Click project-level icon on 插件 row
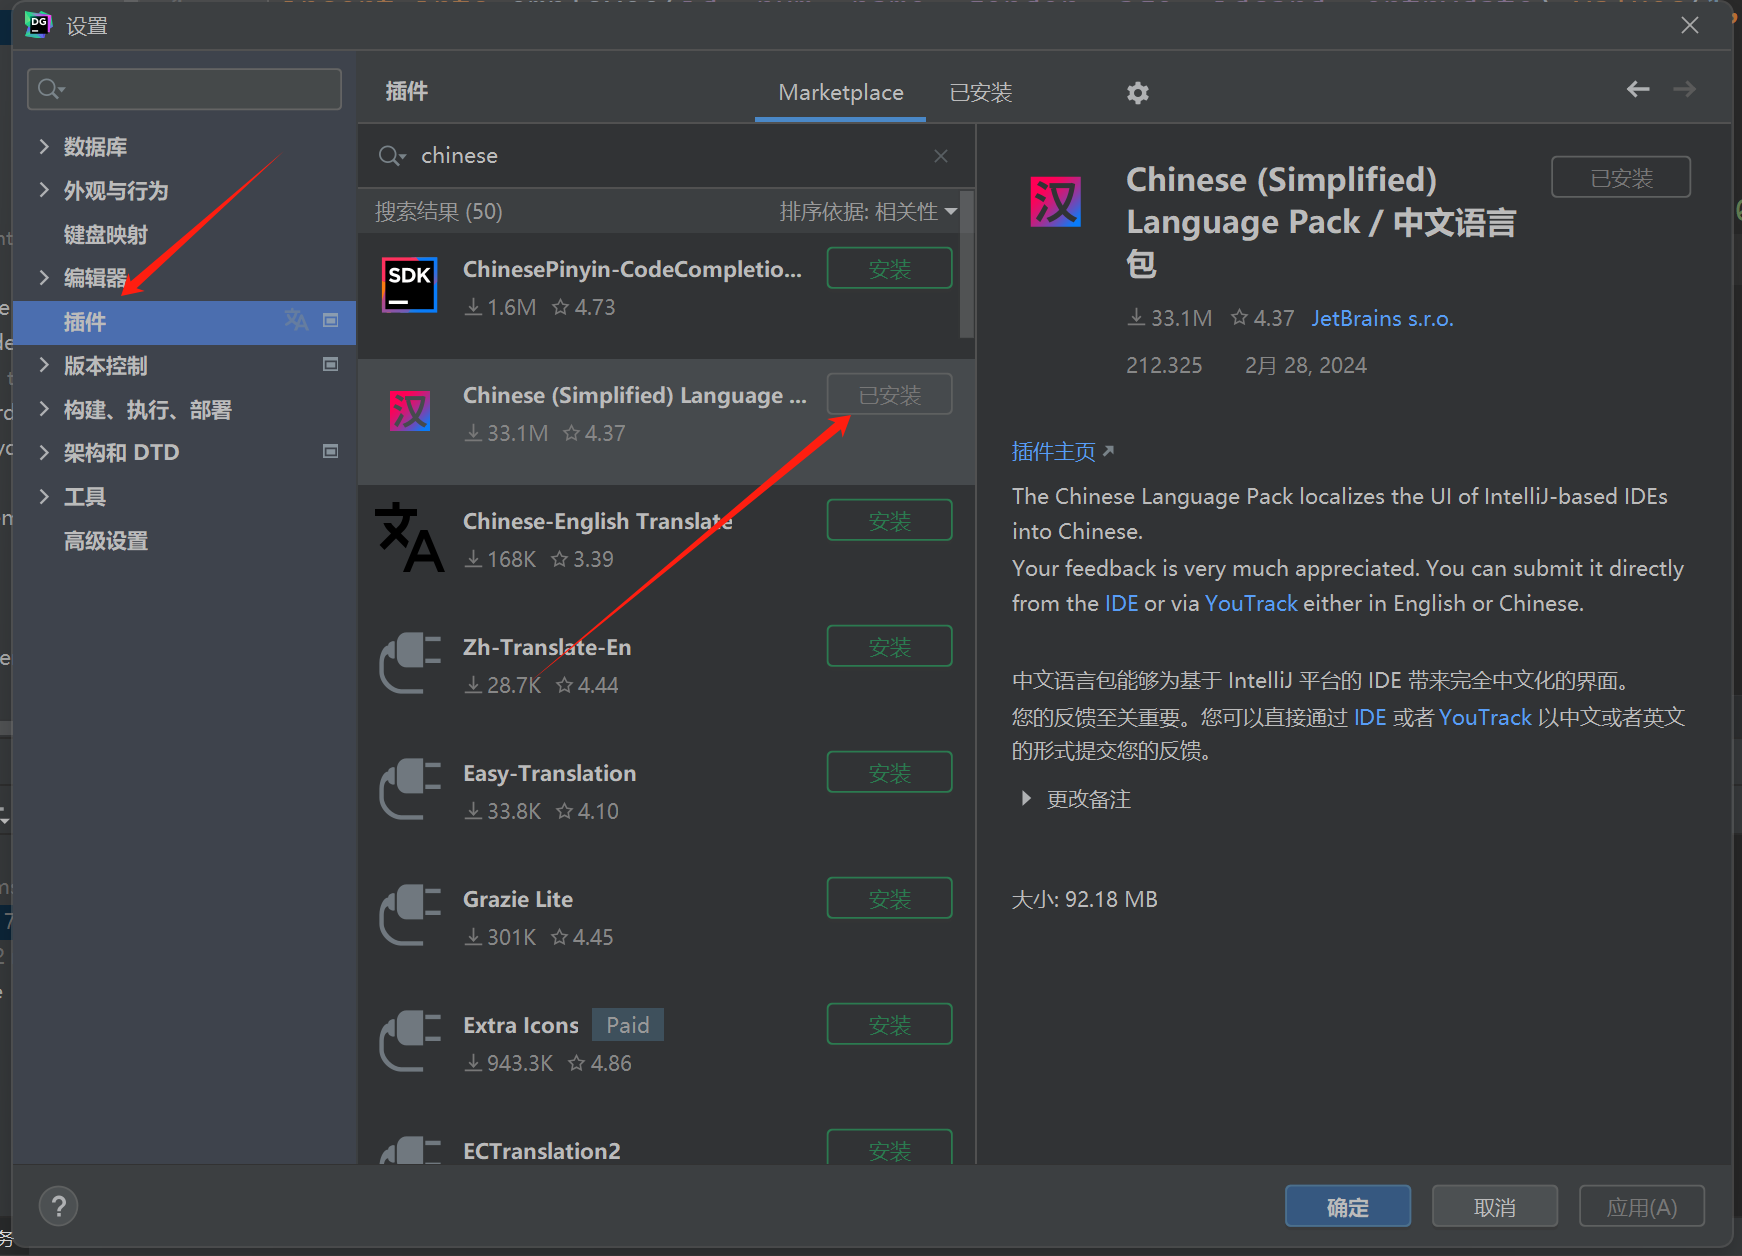1742x1256 pixels. (x=330, y=320)
